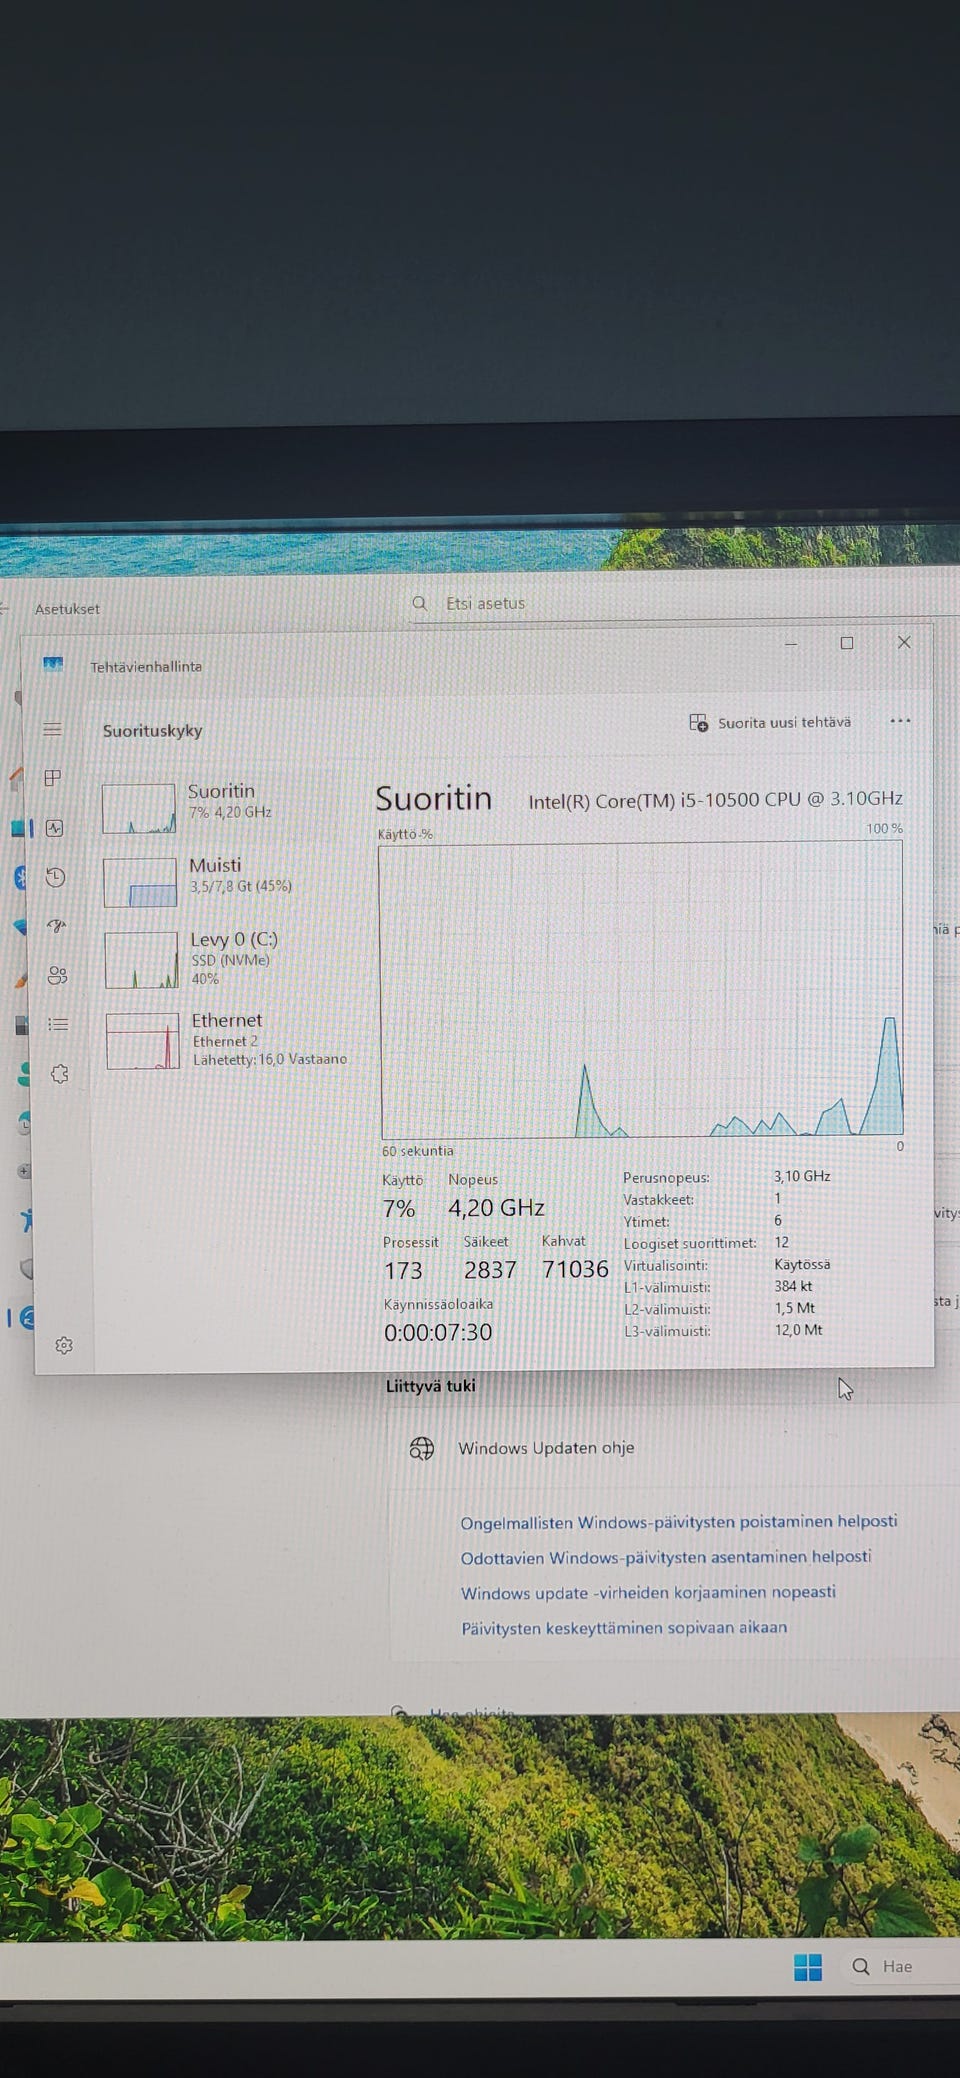Click the Virtualisointi Käytössä value

802,1264
